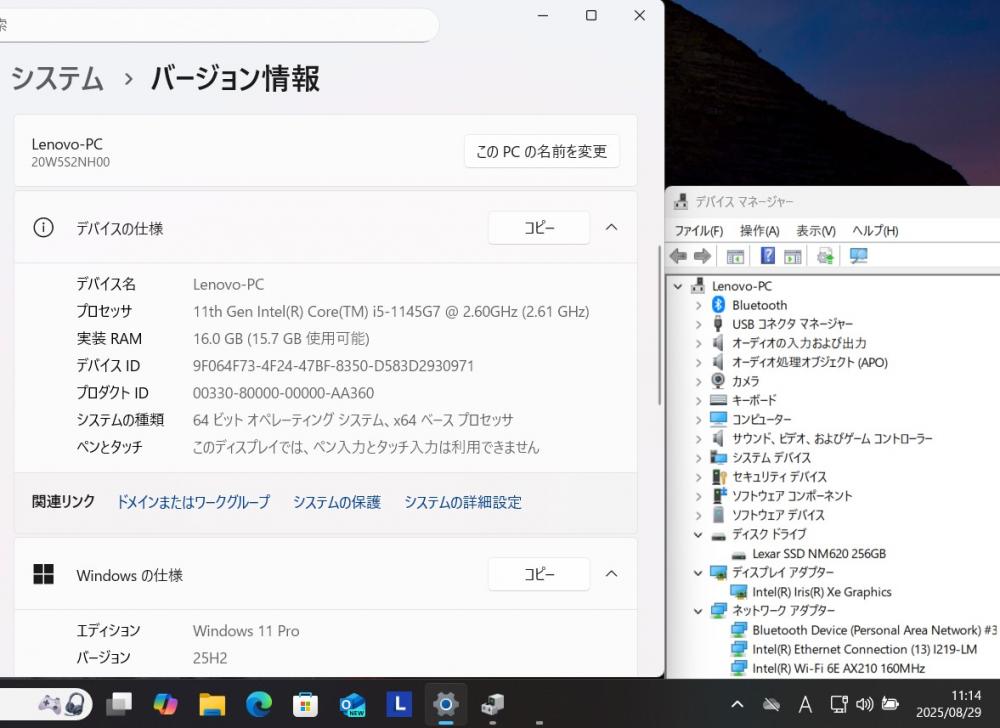
Task: Click the デバイス ID value 9F064F73-4F24-47BF
Action: tap(334, 366)
